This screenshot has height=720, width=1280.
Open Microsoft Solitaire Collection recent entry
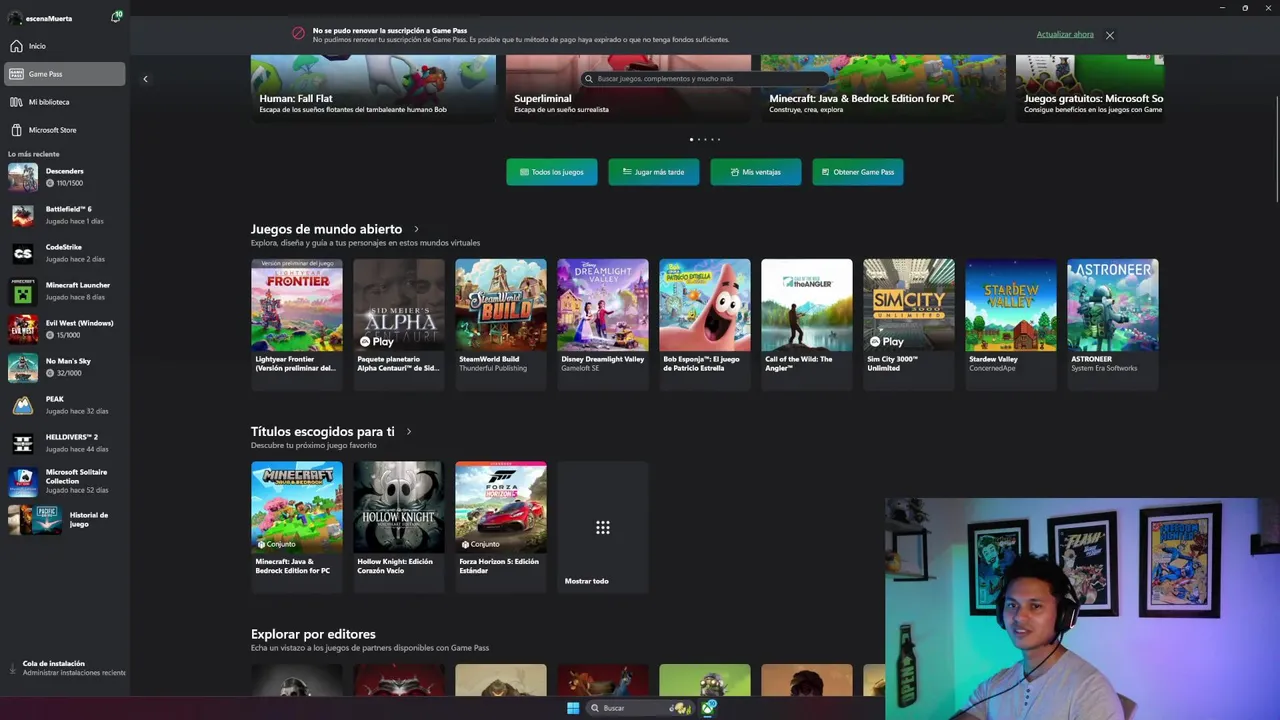[x=65, y=481]
